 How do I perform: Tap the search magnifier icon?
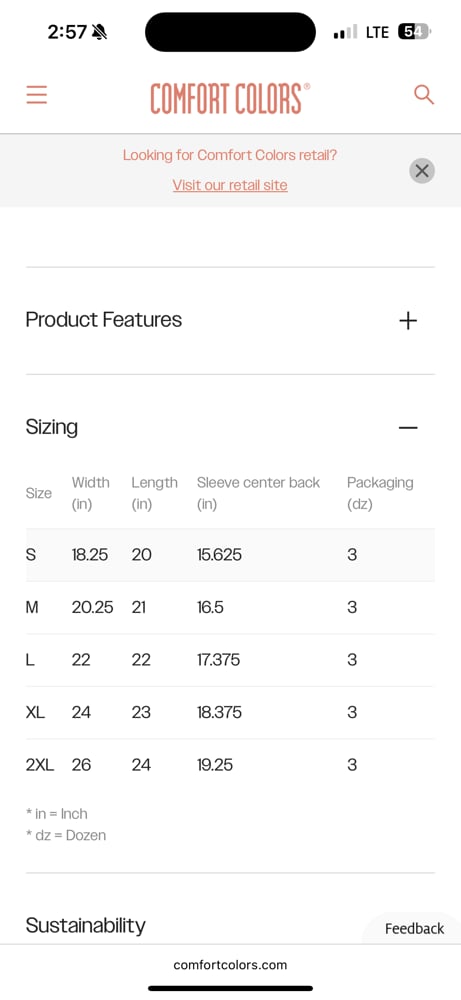[x=424, y=95]
